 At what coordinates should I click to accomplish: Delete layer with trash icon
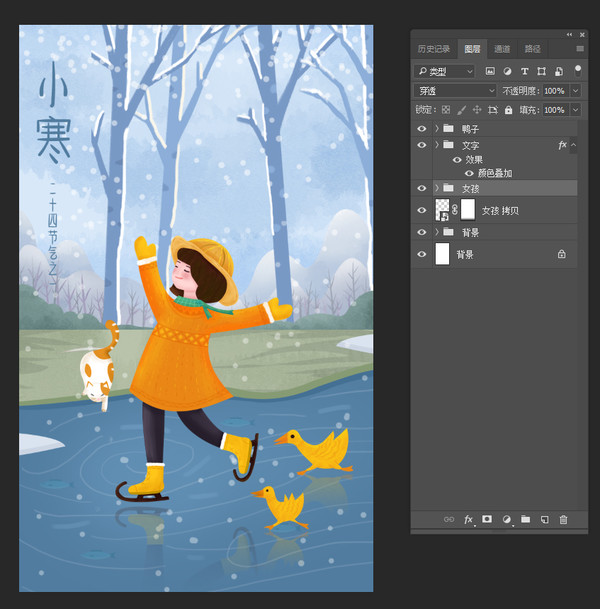[x=563, y=519]
